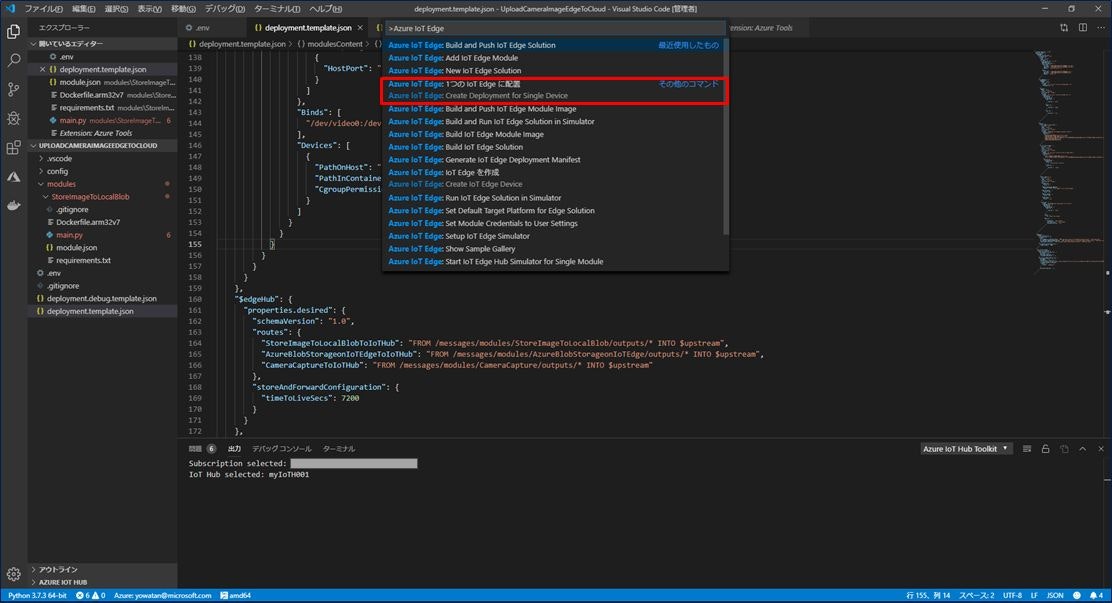Click the Python 3.7.3 interpreter selector

click(x=38, y=595)
